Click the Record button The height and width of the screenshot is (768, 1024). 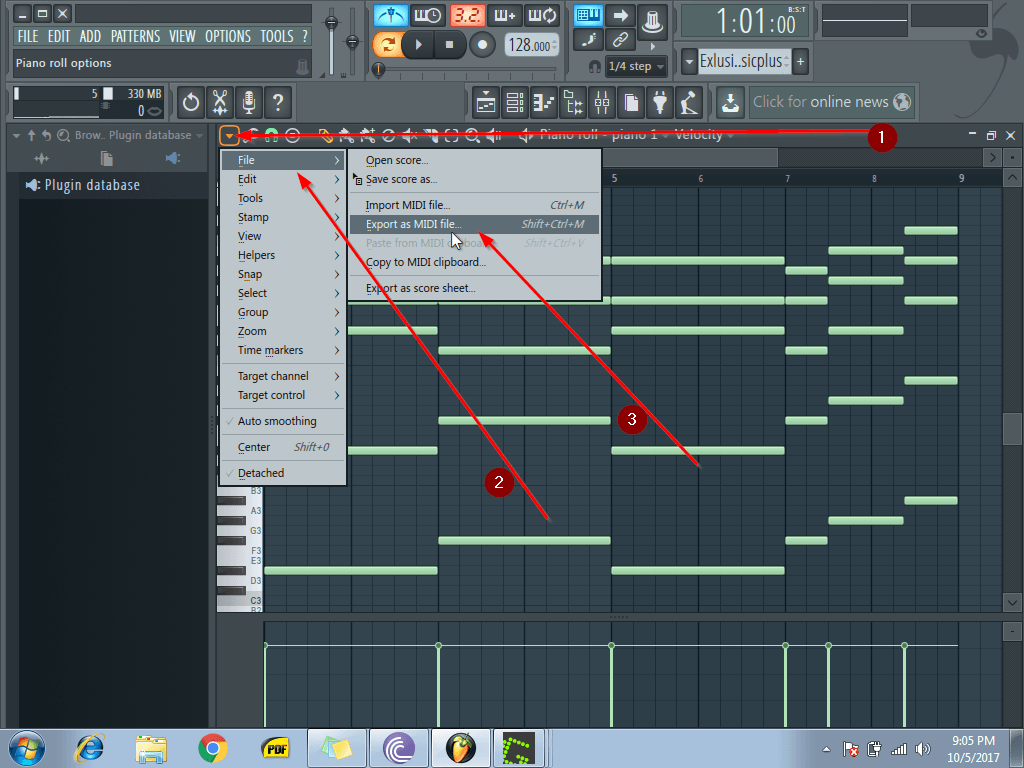pyautogui.click(x=483, y=44)
